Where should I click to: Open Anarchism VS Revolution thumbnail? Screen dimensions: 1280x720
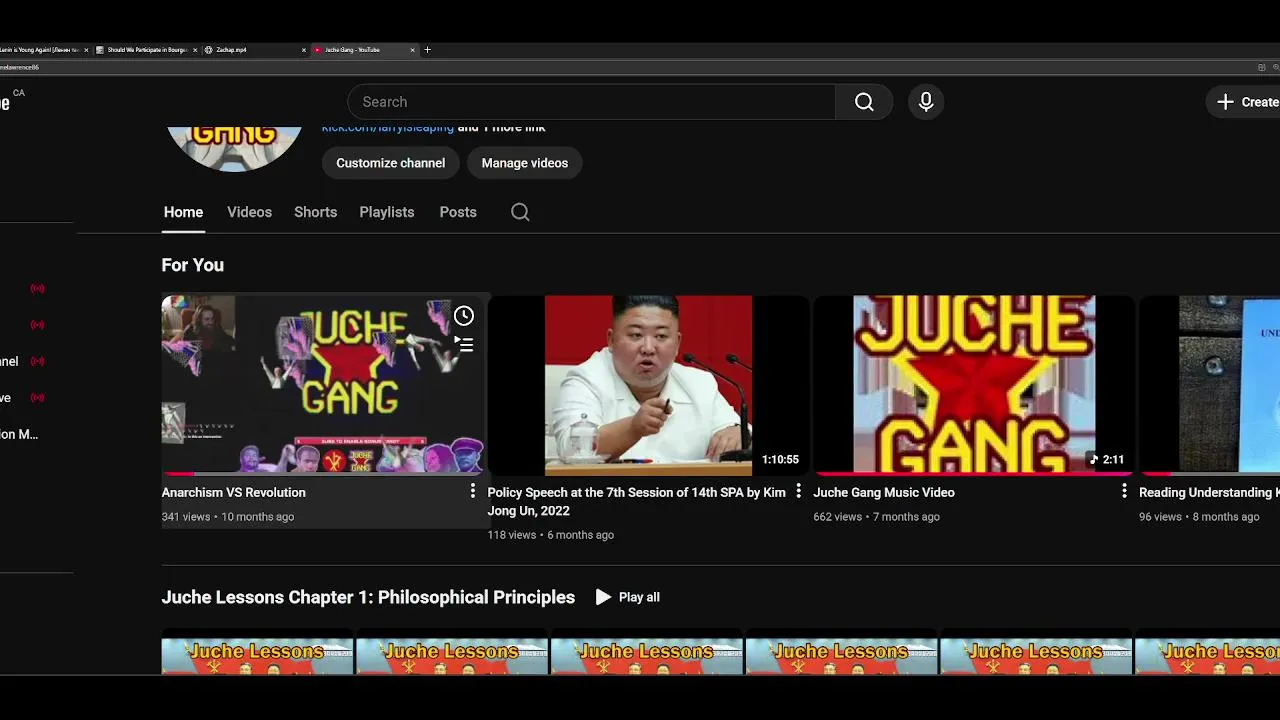[323, 384]
